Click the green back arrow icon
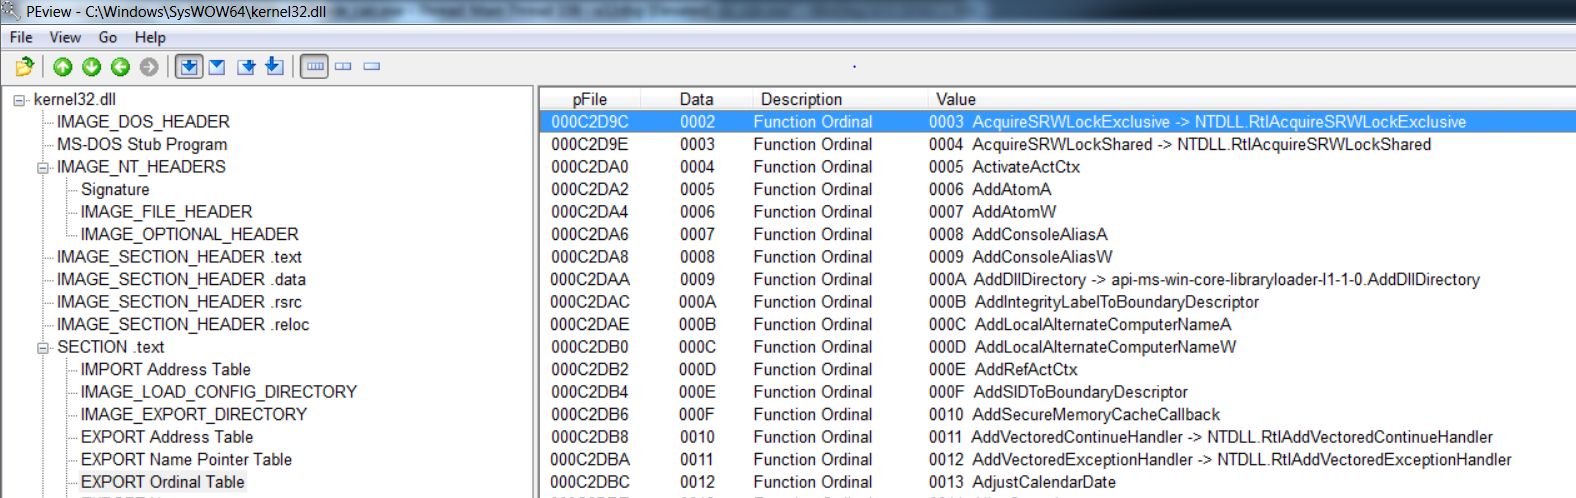1576x498 pixels. [121, 67]
